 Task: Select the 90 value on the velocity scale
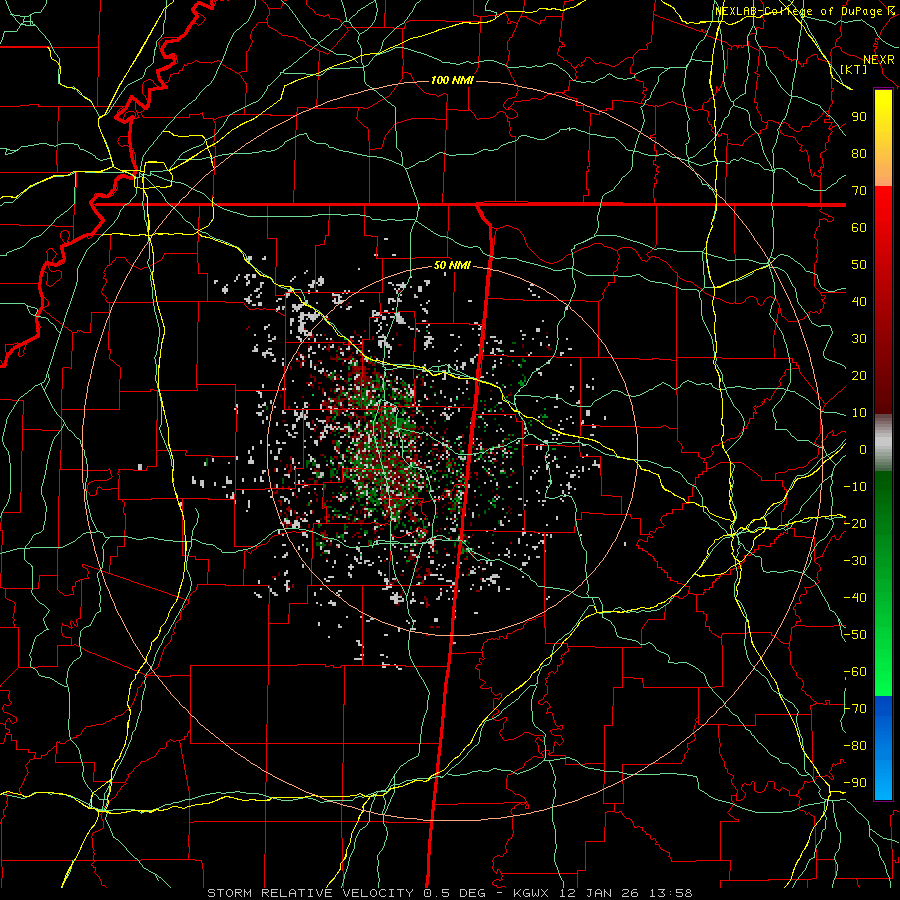pyautogui.click(x=859, y=117)
